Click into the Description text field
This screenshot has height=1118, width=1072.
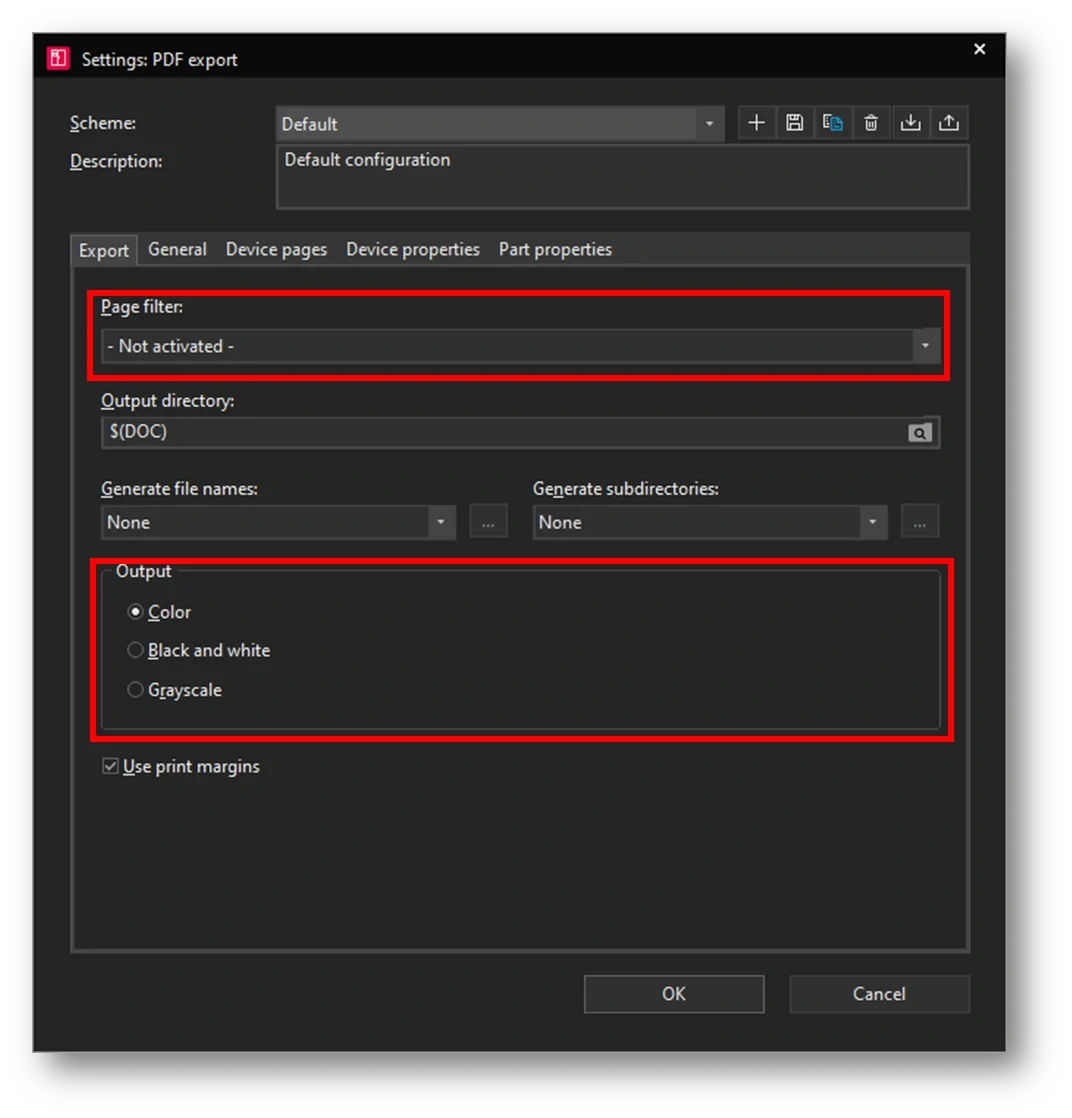[x=622, y=177]
